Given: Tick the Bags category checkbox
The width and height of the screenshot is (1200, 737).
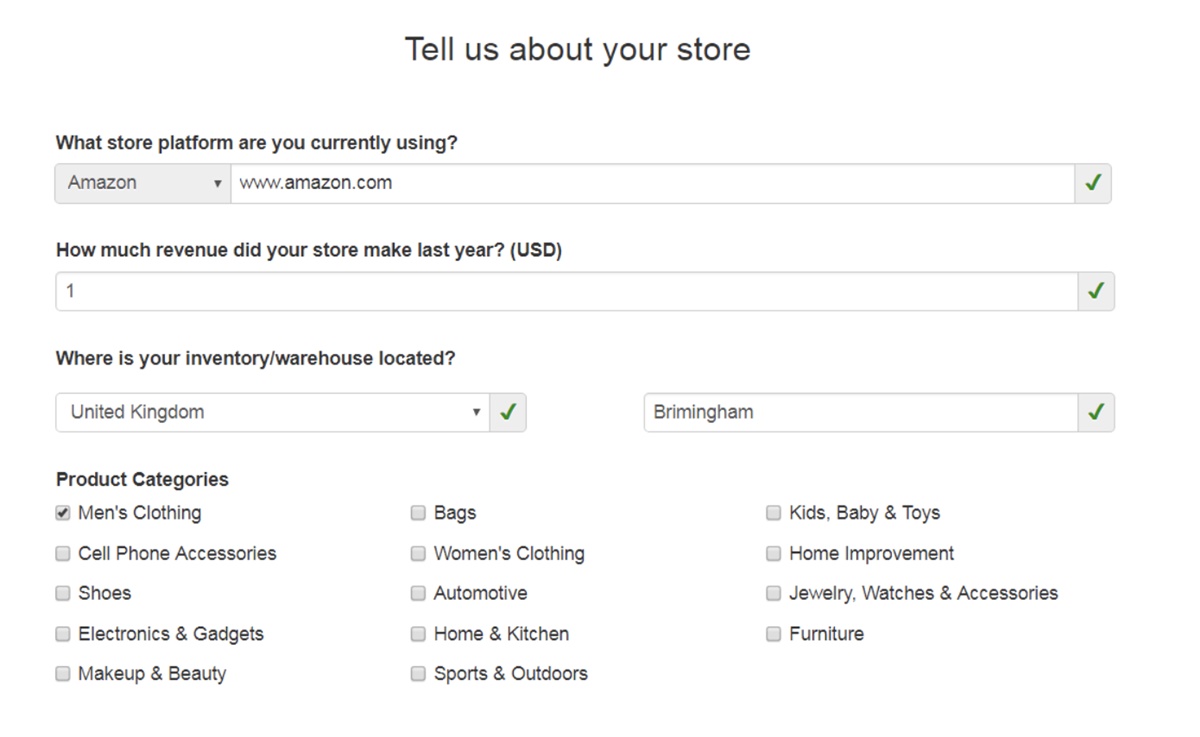Looking at the screenshot, I should tap(418, 513).
